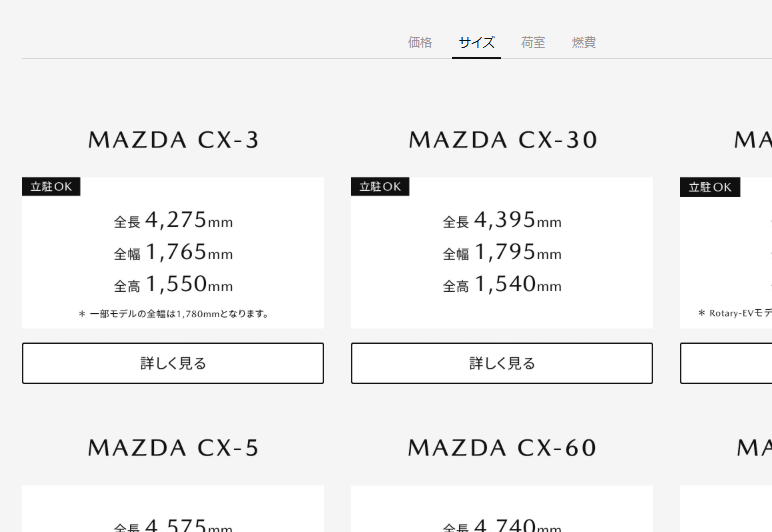Click the MAZDA CX-5 heading
Screen dimensions: 772x532
click(x=173, y=448)
